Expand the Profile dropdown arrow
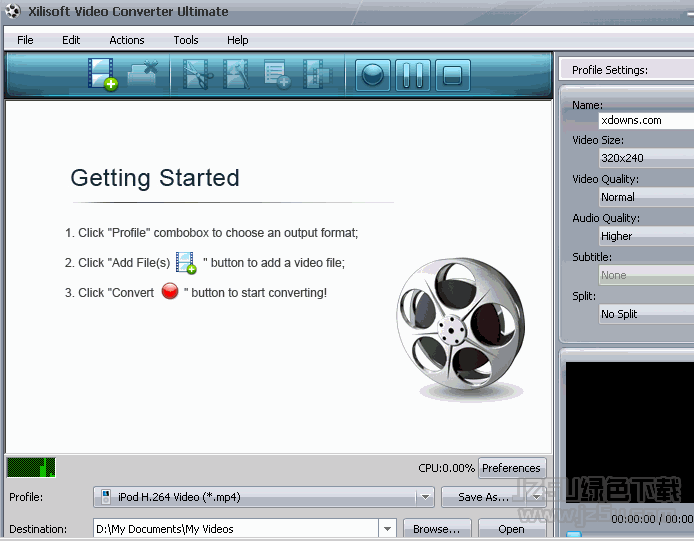694x541 pixels. (x=425, y=497)
